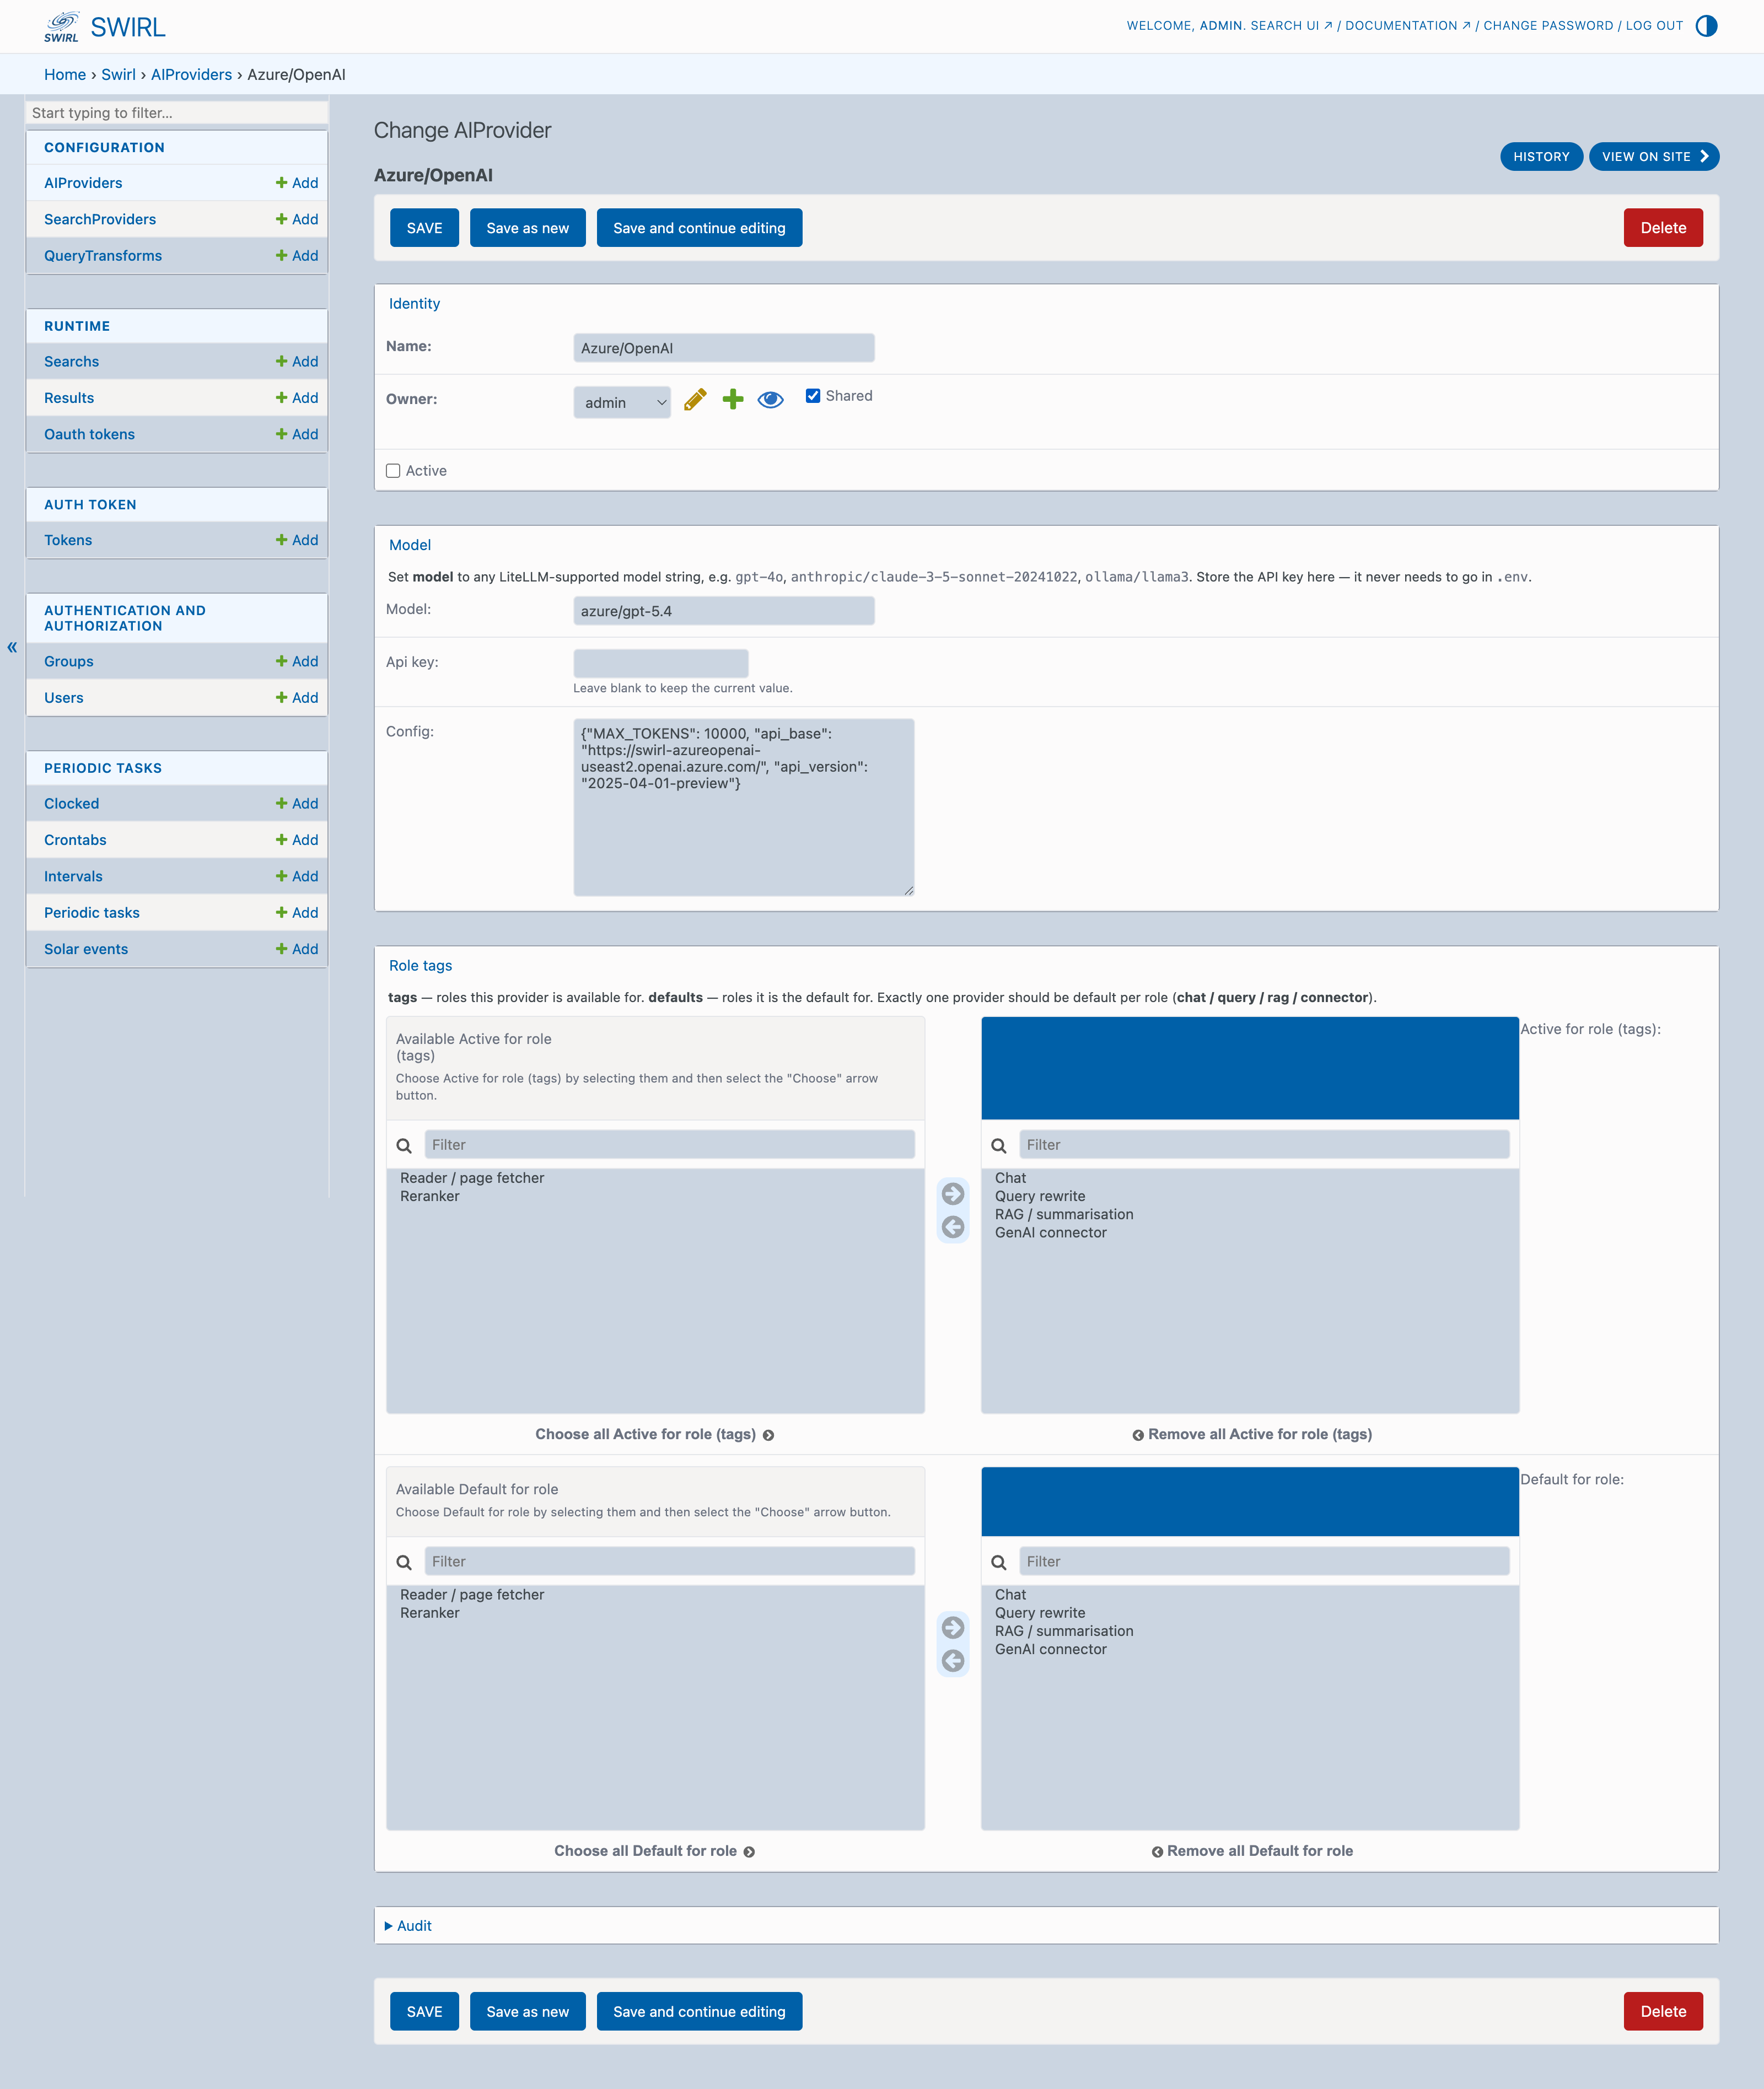Click the sidebar filter input
1764x2089 pixels.
pyautogui.click(x=177, y=113)
